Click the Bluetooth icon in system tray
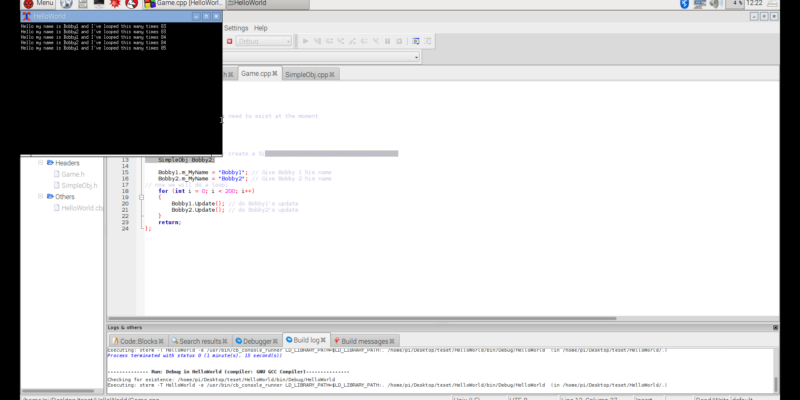Viewport: 800px width, 400px height. click(x=684, y=5)
